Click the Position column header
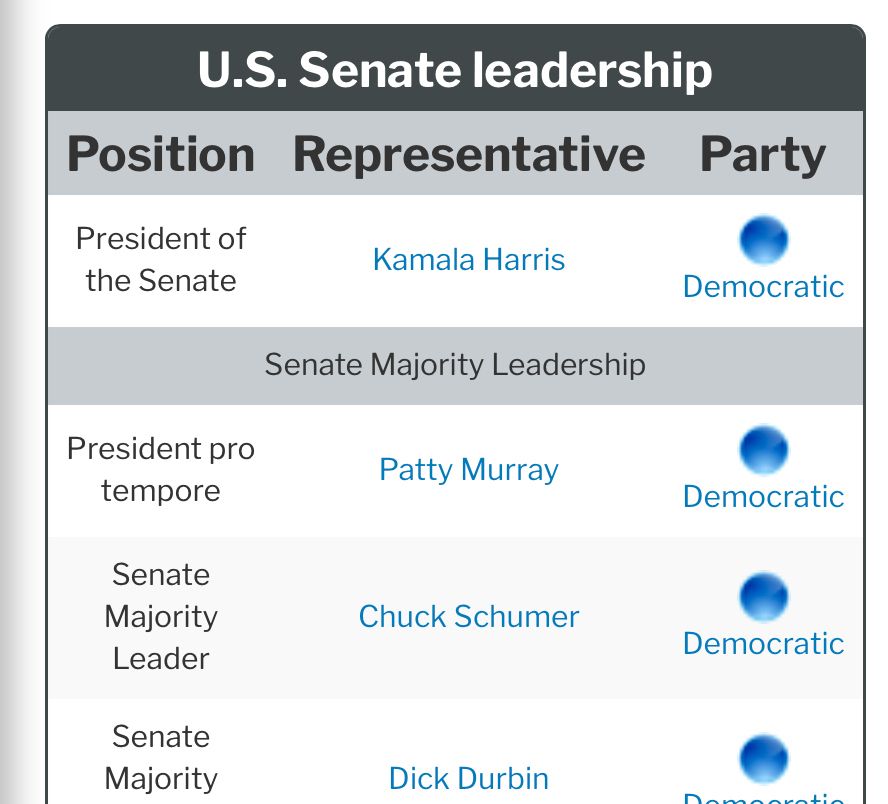Image resolution: width=888 pixels, height=804 pixels. pos(161,155)
